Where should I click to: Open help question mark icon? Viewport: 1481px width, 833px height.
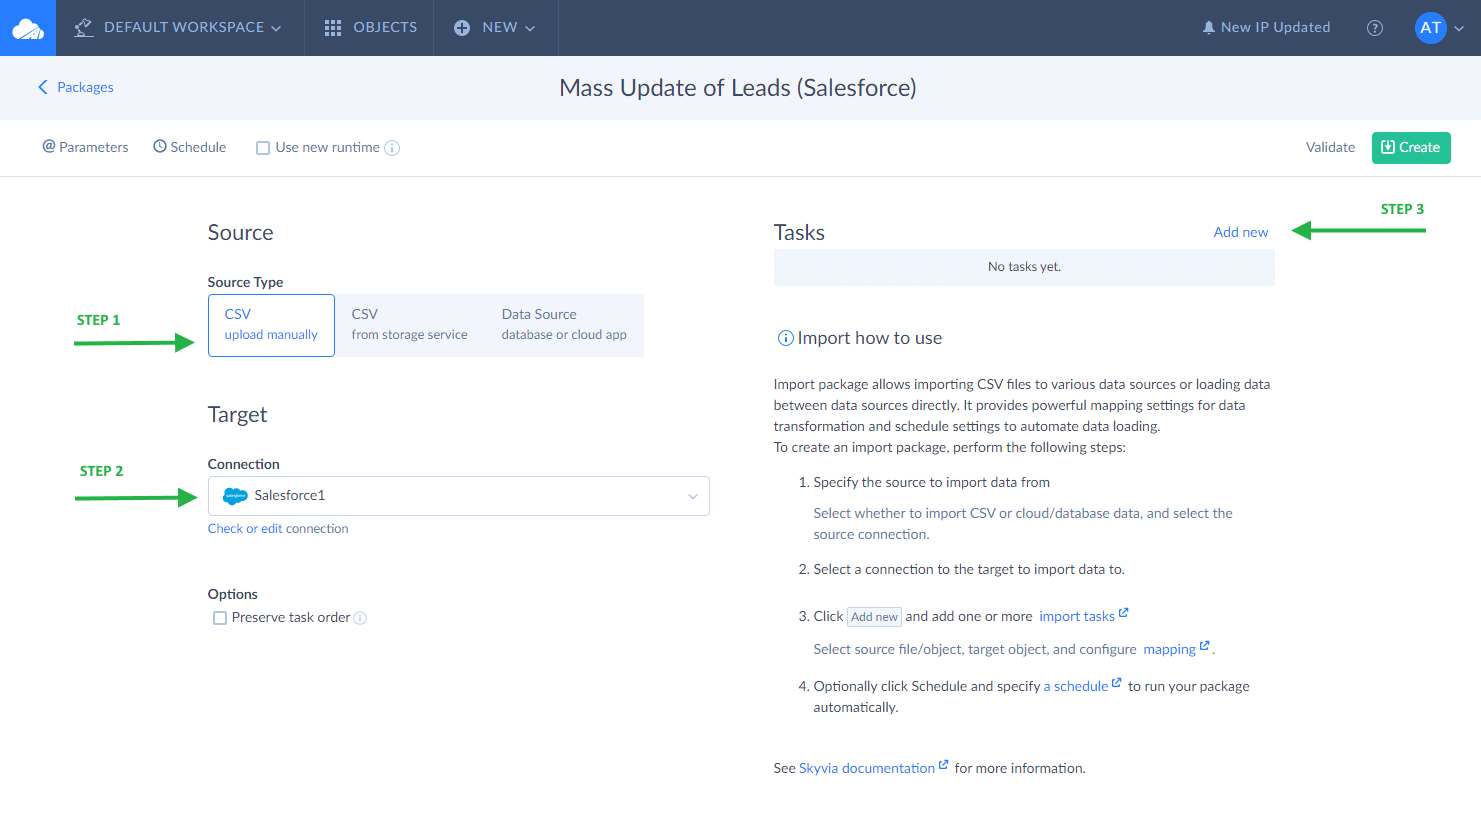click(1375, 28)
